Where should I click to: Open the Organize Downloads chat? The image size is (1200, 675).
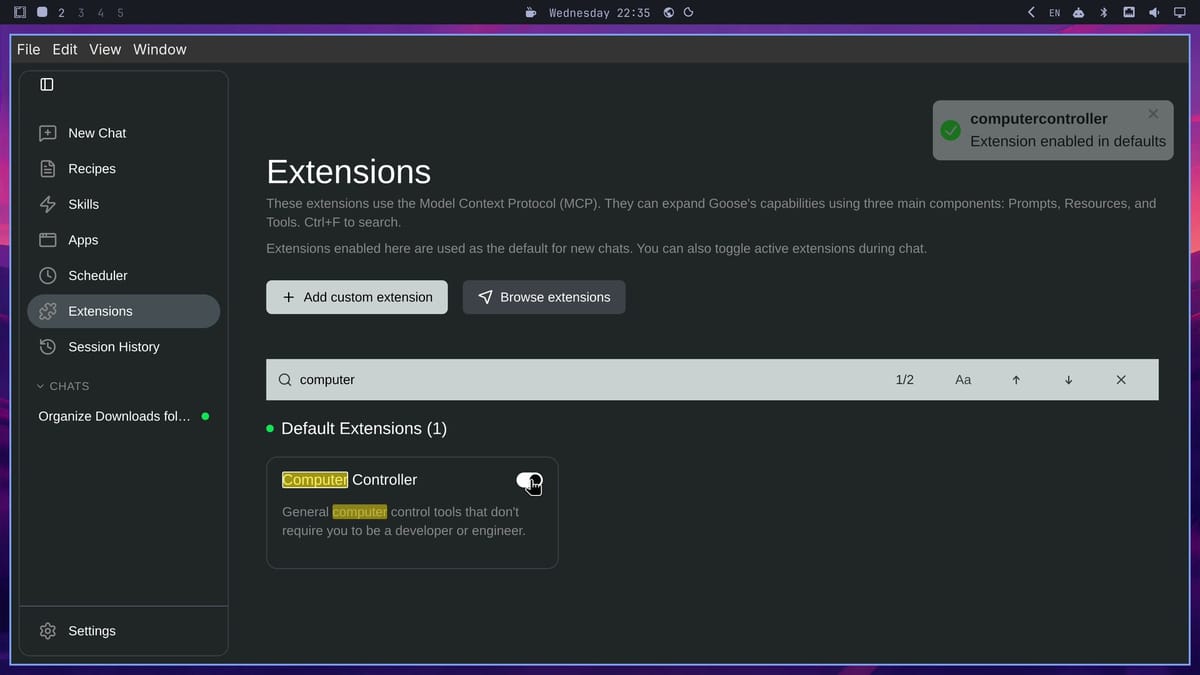[123, 416]
